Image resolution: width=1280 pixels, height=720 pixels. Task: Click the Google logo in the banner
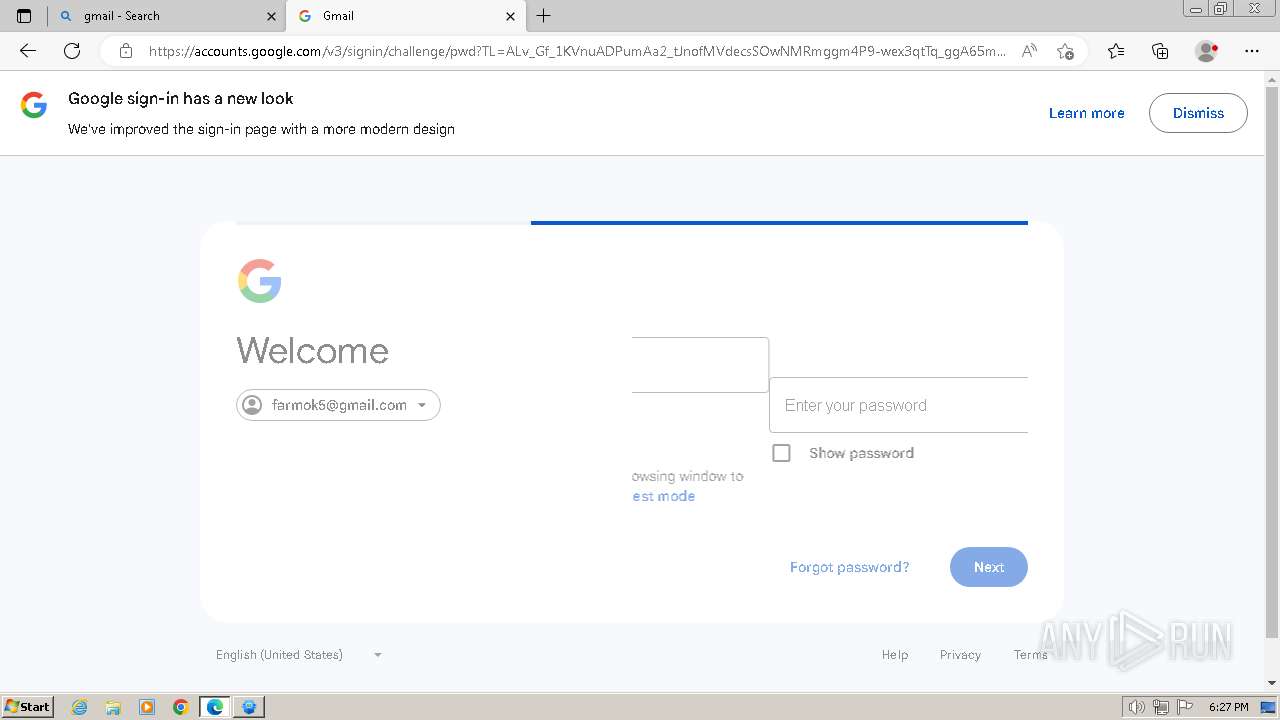pyautogui.click(x=34, y=105)
